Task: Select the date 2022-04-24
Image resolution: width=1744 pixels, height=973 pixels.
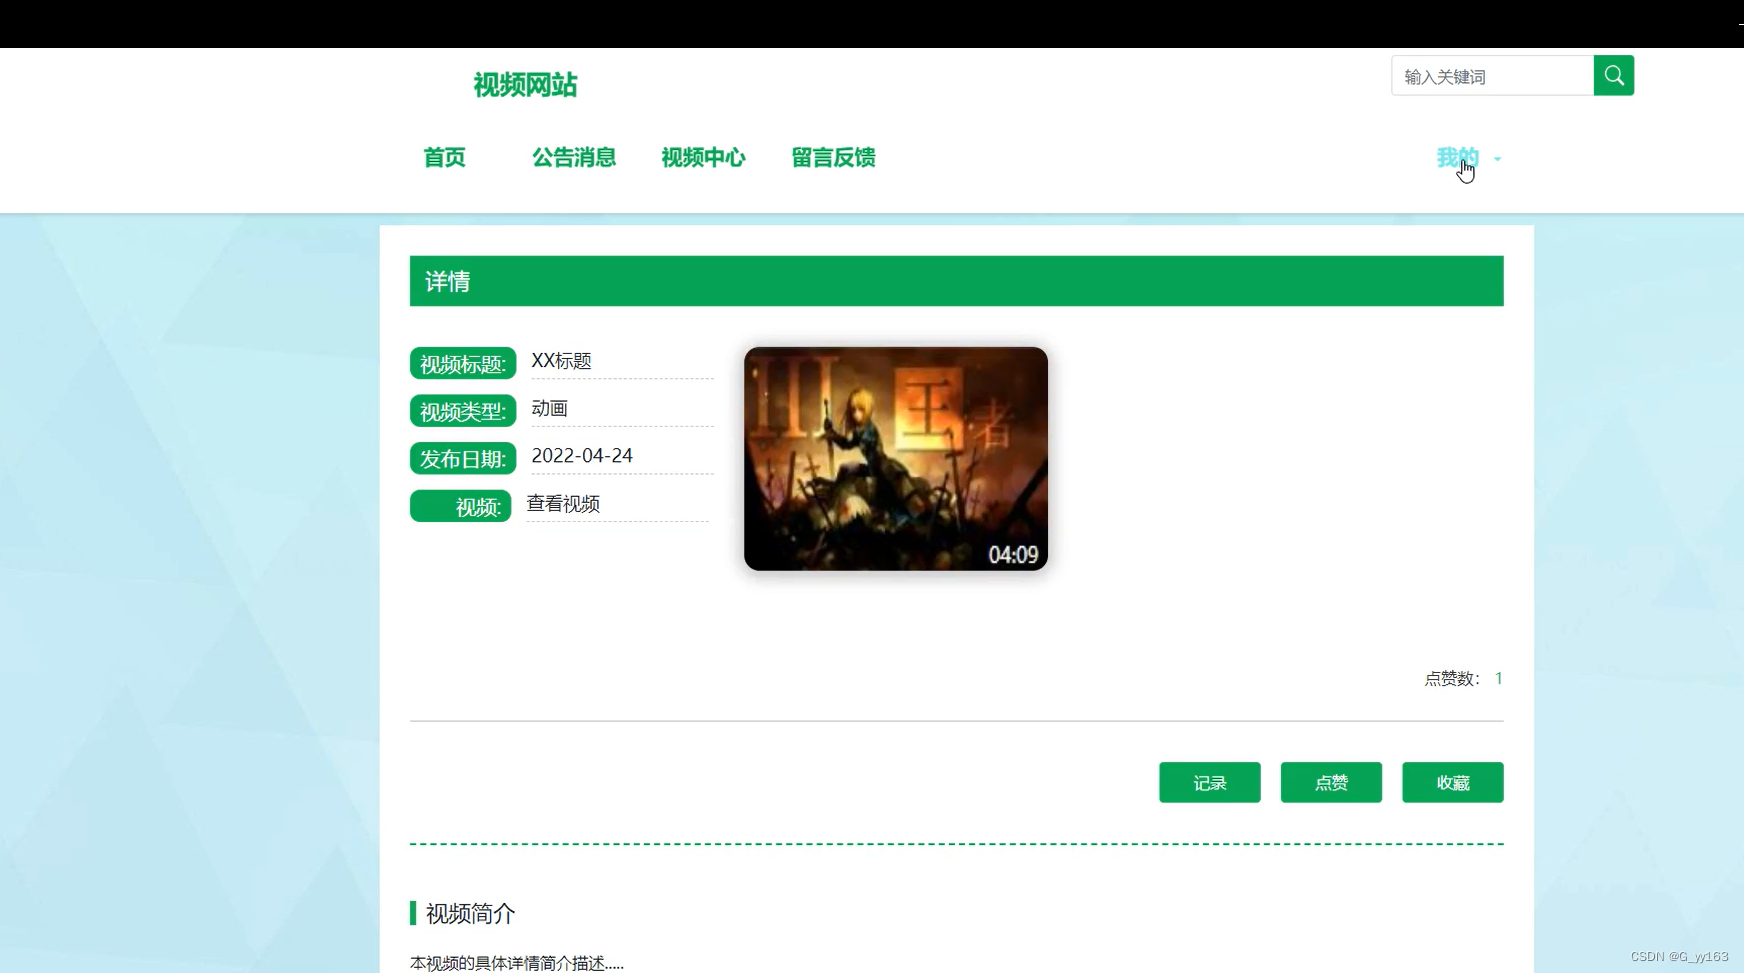Action: tap(582, 456)
